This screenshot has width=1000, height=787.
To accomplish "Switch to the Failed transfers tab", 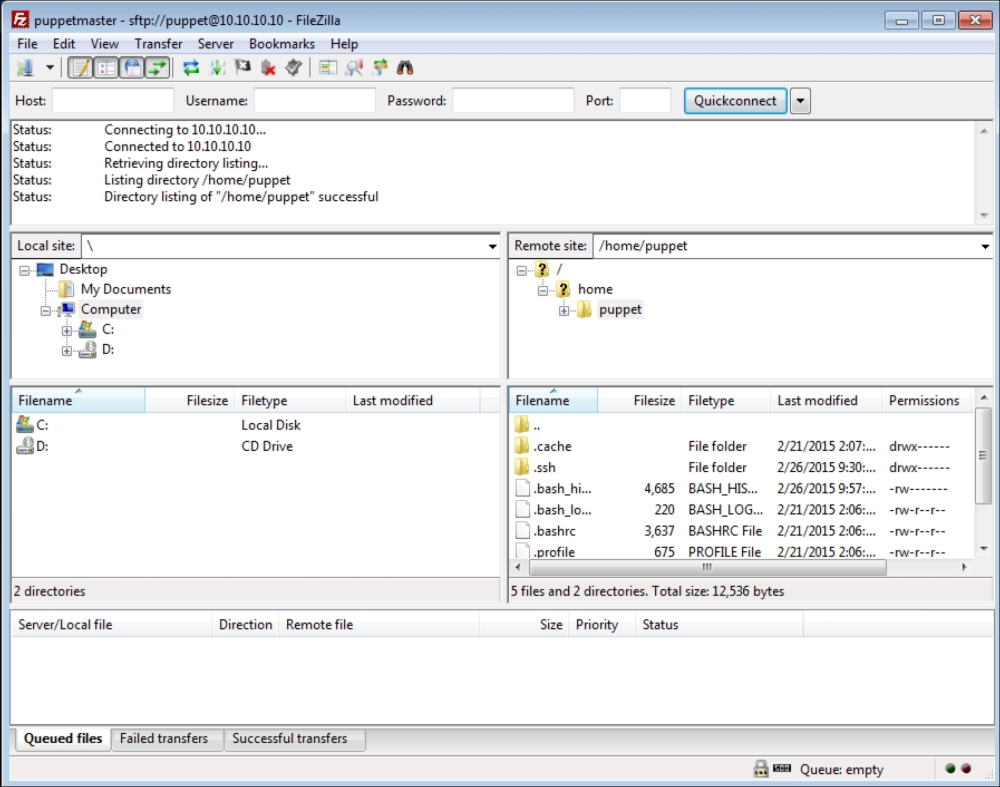I will click(x=164, y=739).
